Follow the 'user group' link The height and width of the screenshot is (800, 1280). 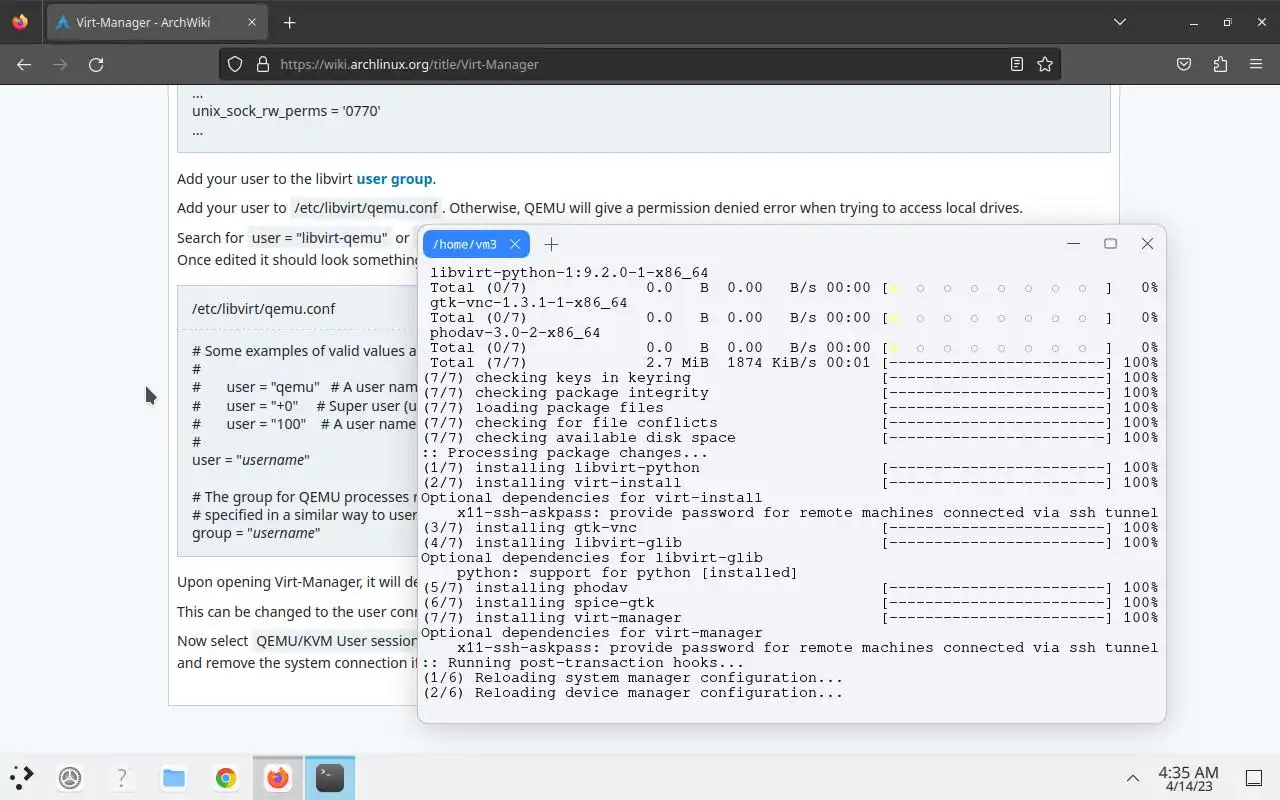pos(394,179)
